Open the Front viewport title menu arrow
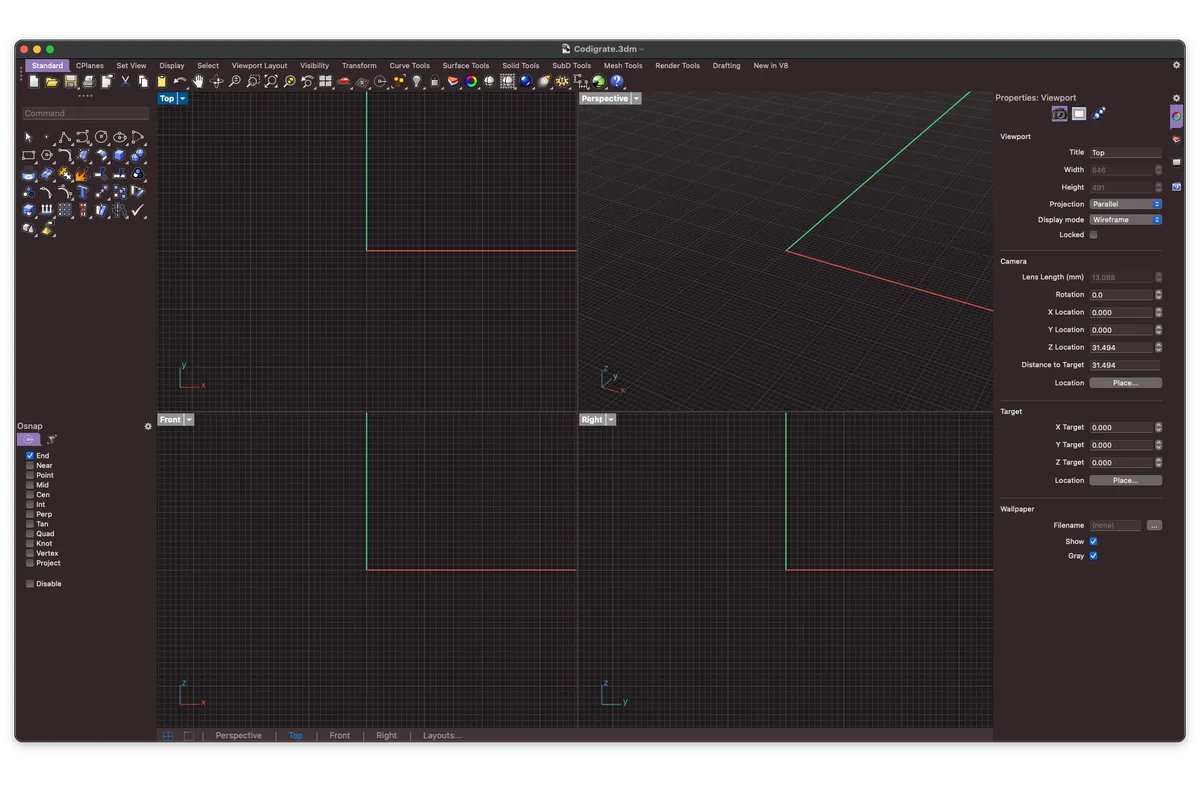Viewport: 1200px width, 787px height. (x=188, y=420)
